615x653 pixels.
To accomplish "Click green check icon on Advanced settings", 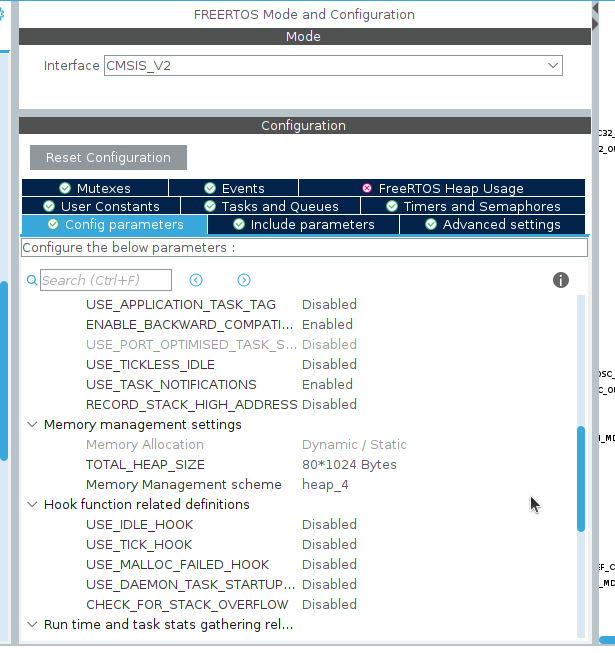I will 431,224.
